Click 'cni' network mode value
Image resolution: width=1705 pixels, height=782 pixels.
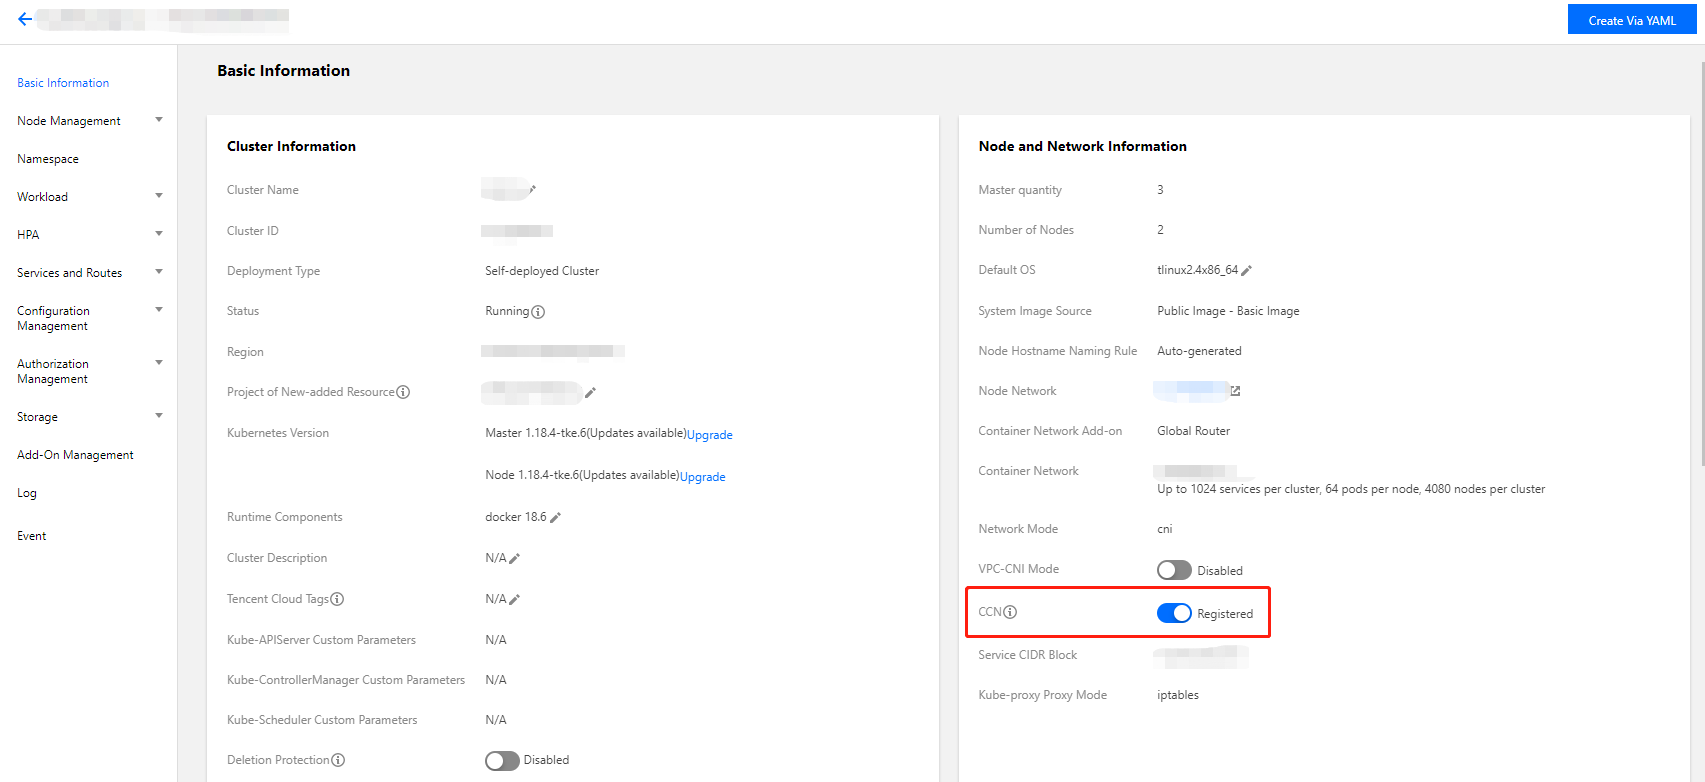click(1165, 529)
